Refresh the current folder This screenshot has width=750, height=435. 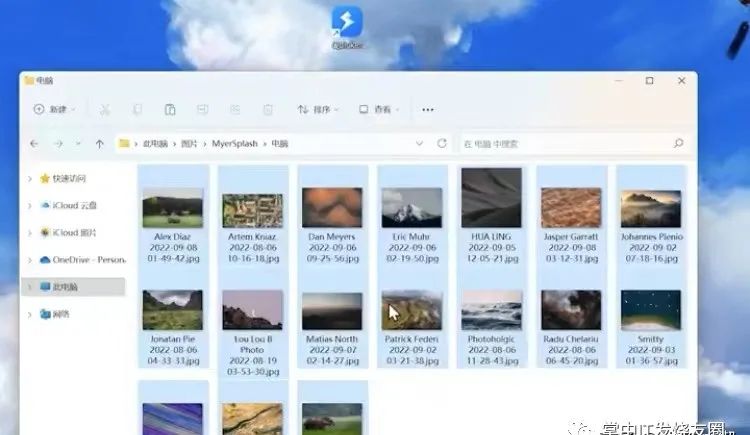[x=442, y=144]
